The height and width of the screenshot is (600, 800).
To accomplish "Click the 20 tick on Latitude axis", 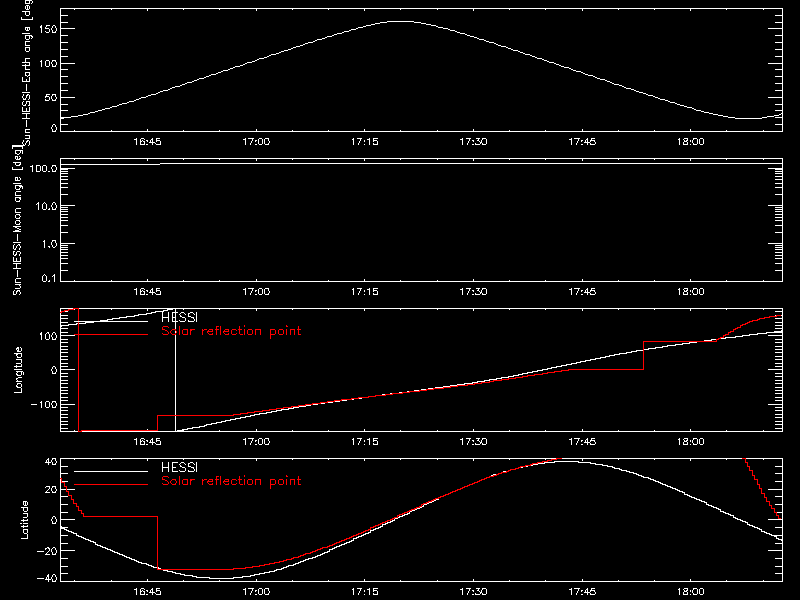I will (x=52, y=490).
